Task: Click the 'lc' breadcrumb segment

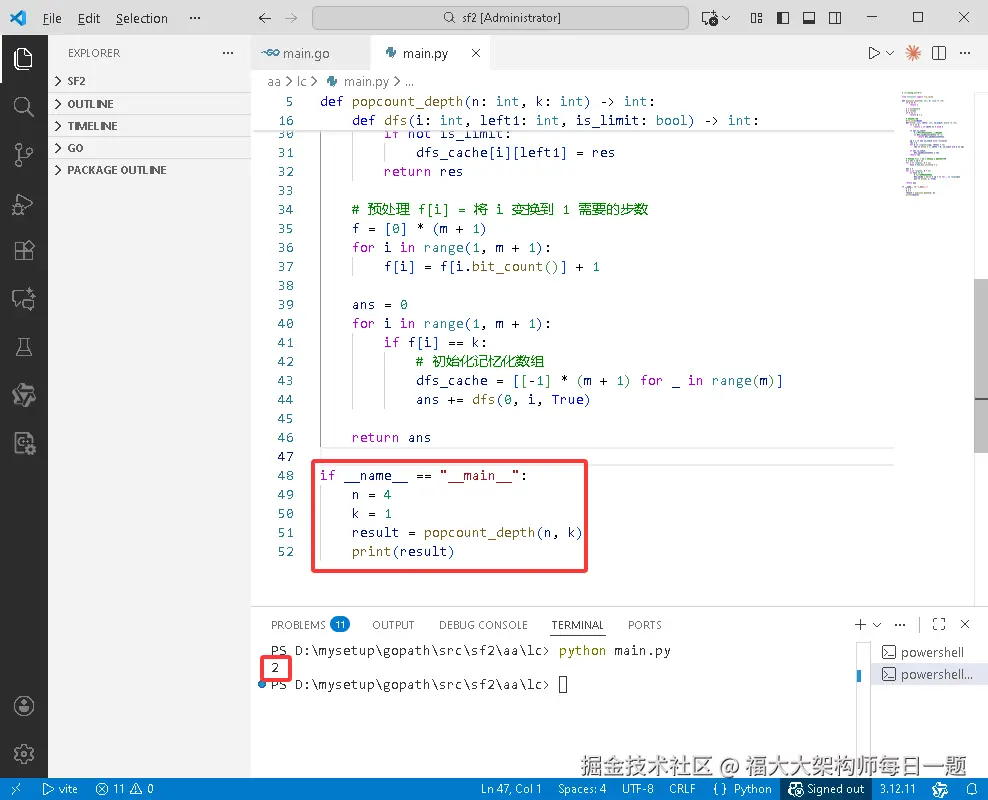Action: point(301,81)
